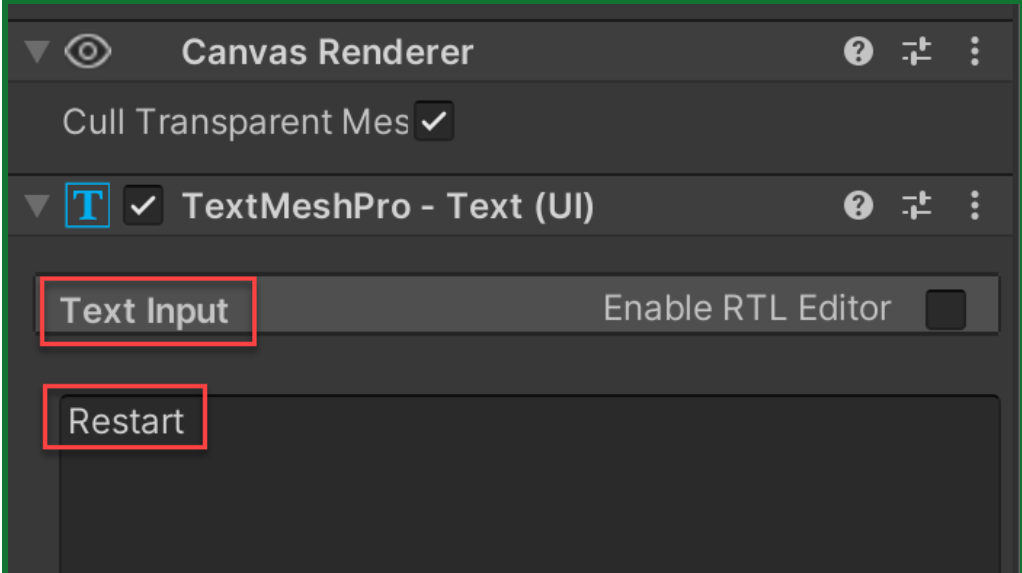Click the TextMeshPro blue T icon
Viewport: 1022px width, 573px height.
pos(89,206)
